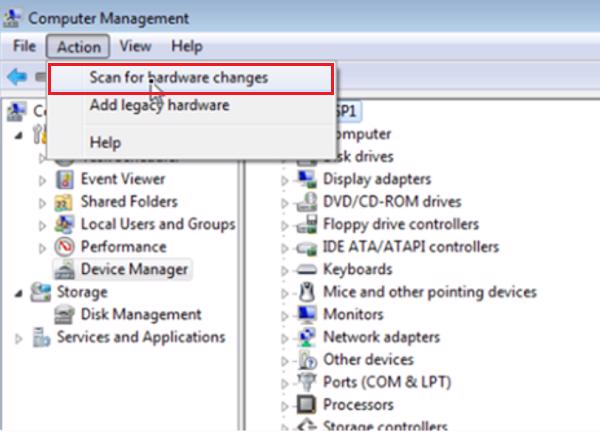600x432 pixels.
Task: Expand the Services and Applications node
Action: point(18,338)
